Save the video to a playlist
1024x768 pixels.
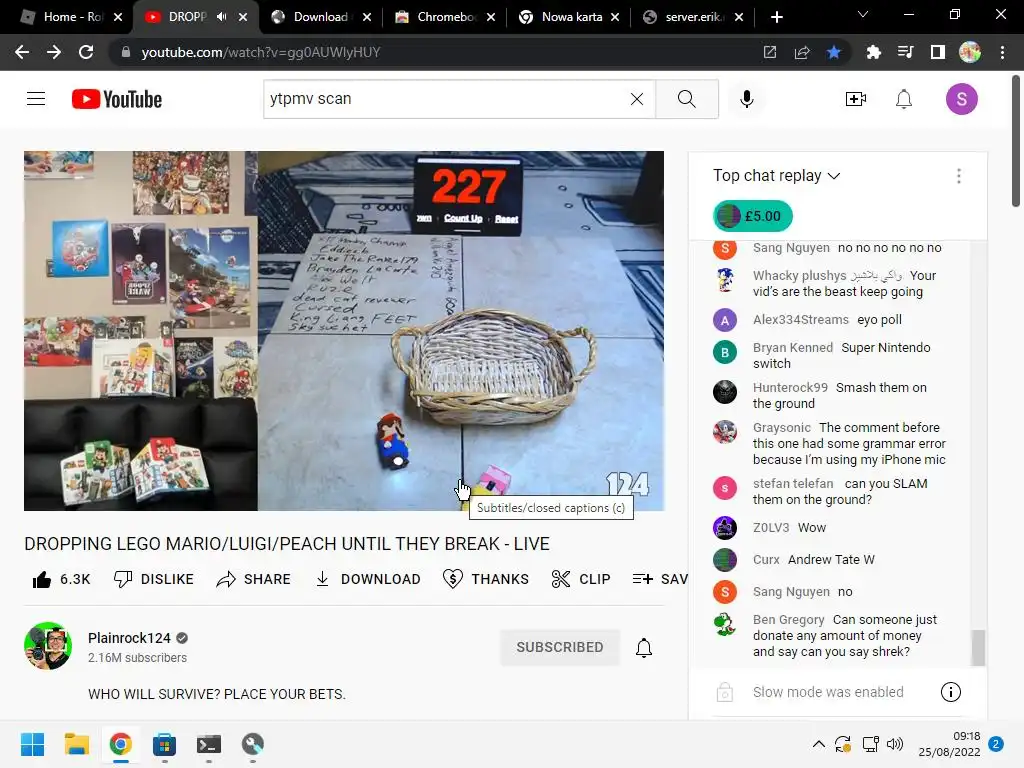pos(660,579)
